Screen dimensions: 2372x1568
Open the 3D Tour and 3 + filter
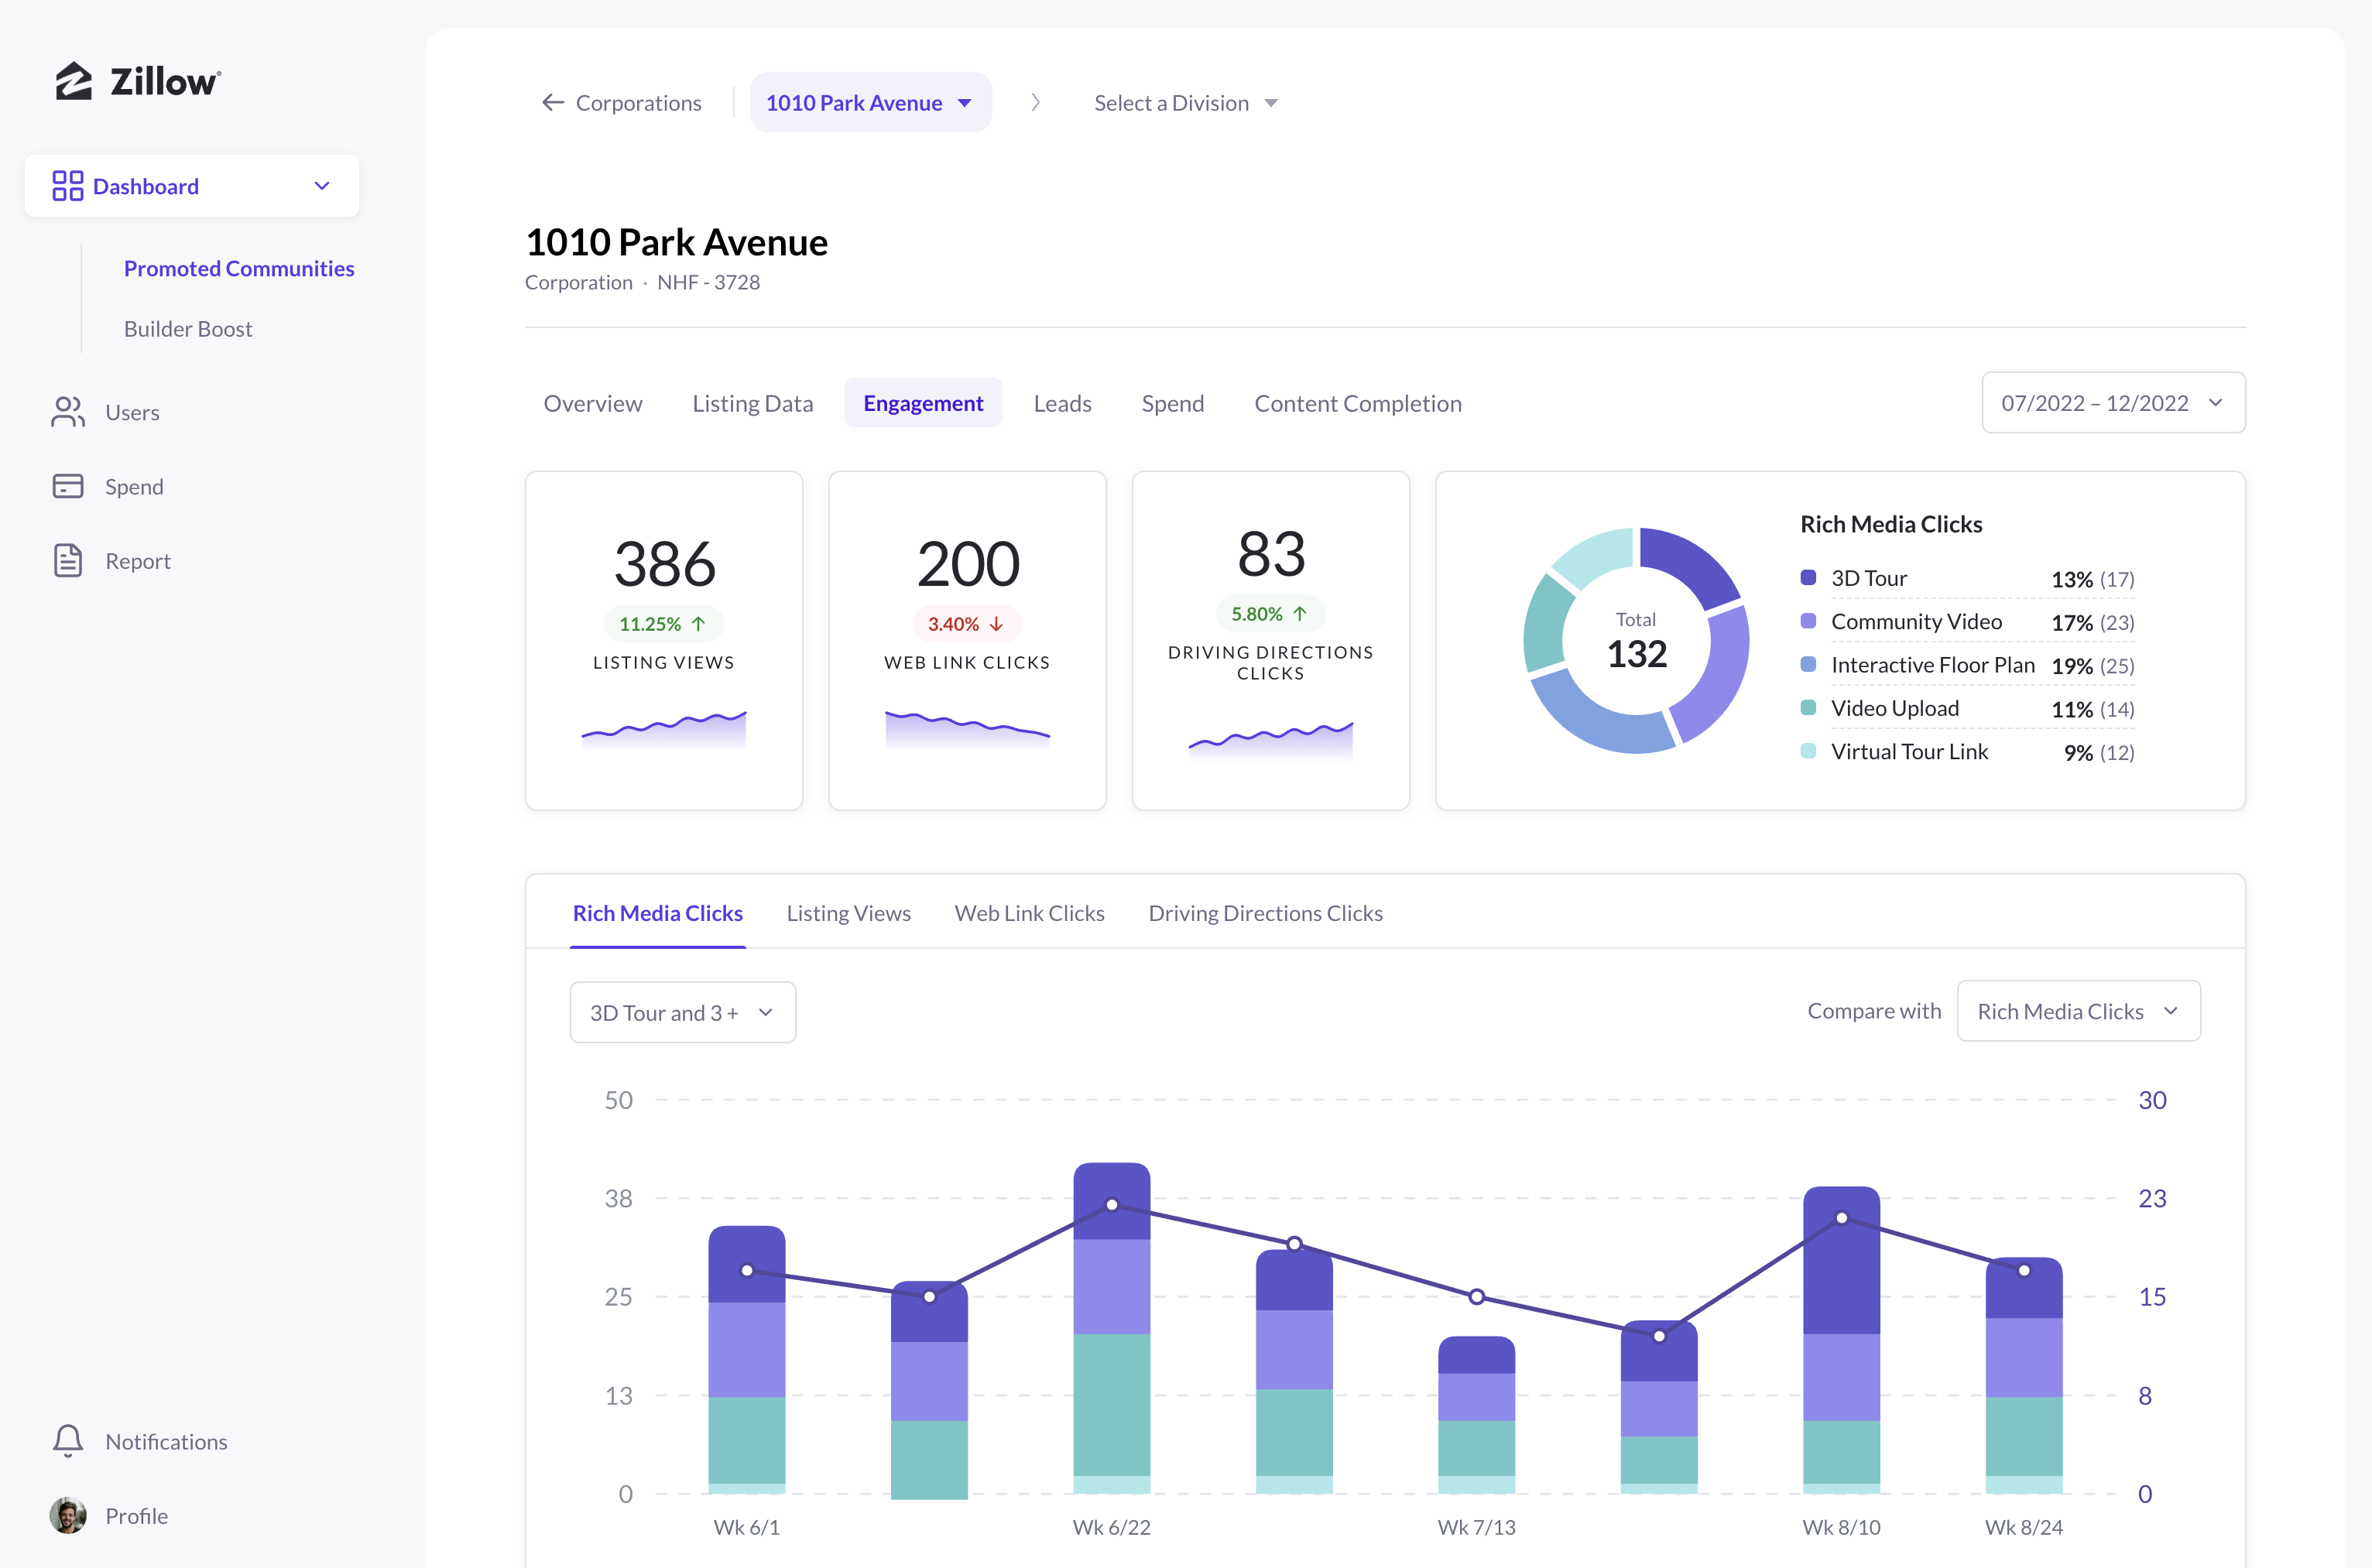point(683,1012)
